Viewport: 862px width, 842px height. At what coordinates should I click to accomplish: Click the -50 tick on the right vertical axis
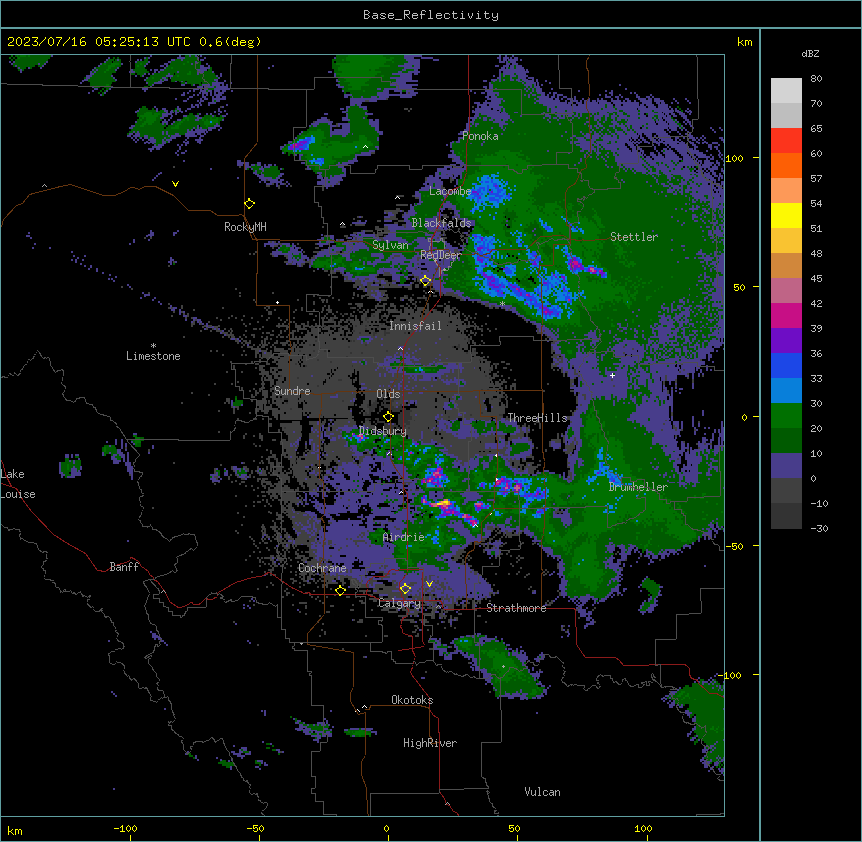click(x=734, y=546)
